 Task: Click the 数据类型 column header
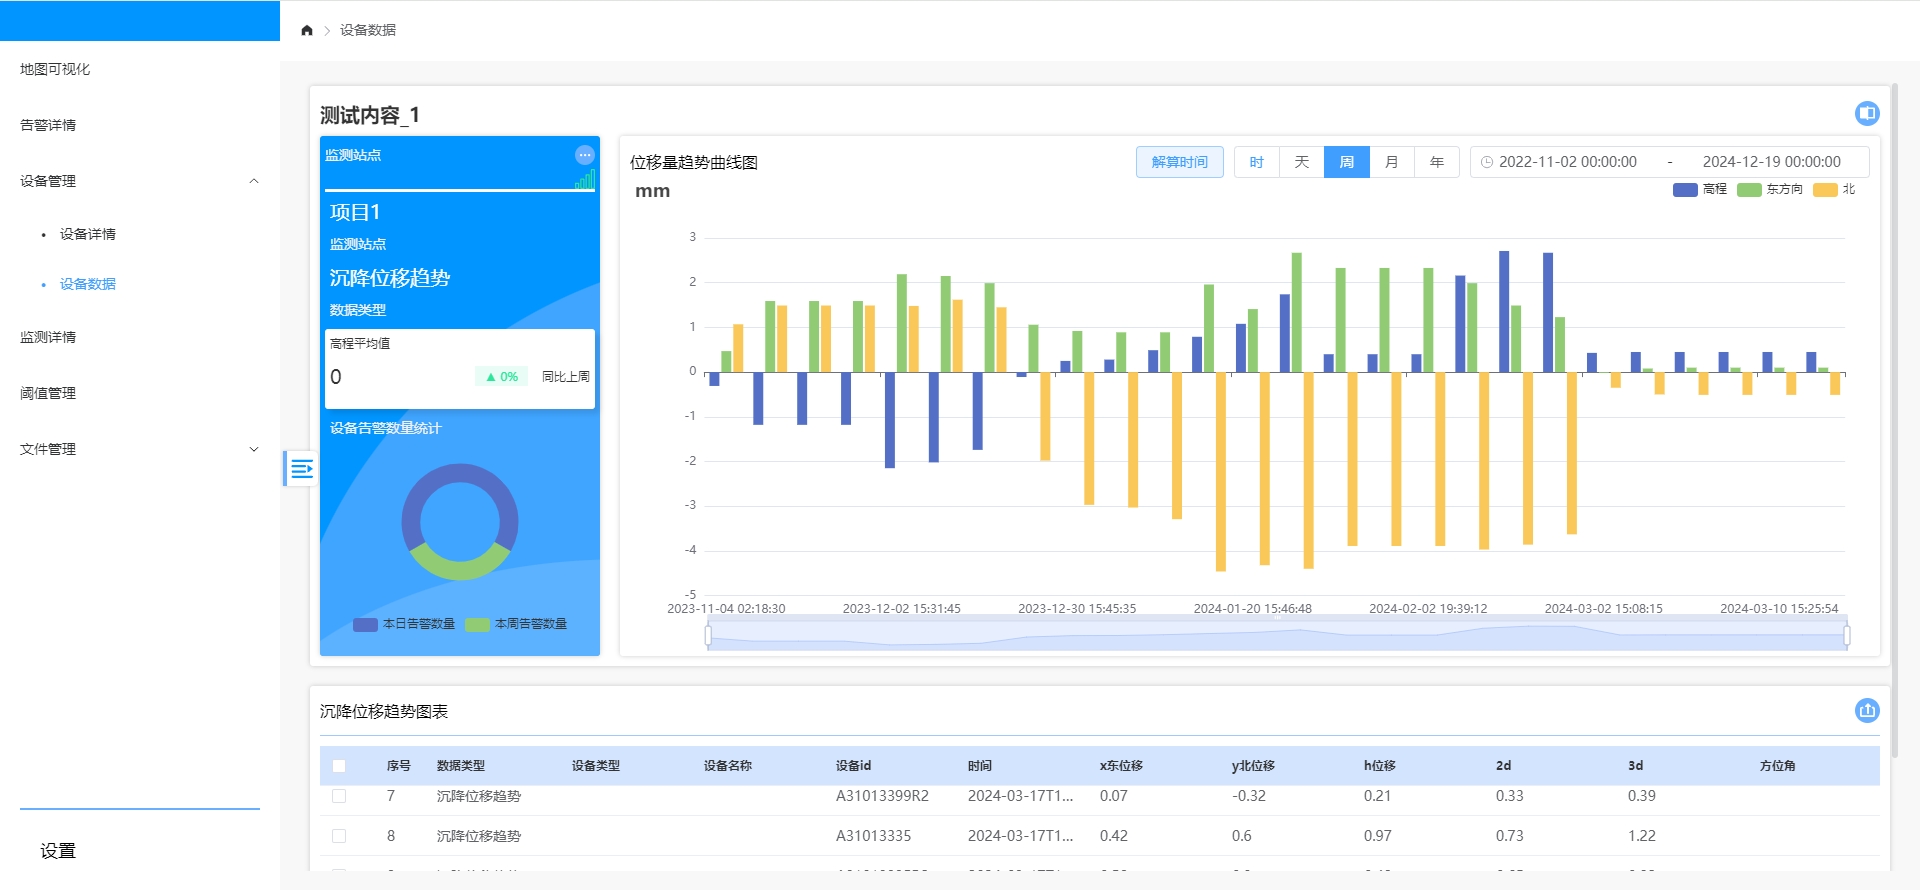461,766
